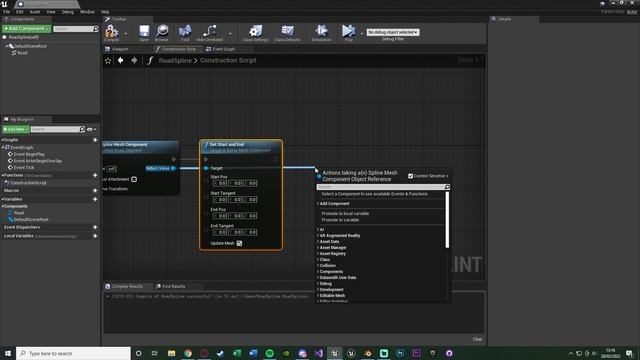Open the Unreal Editor taskbar icon

(335, 353)
